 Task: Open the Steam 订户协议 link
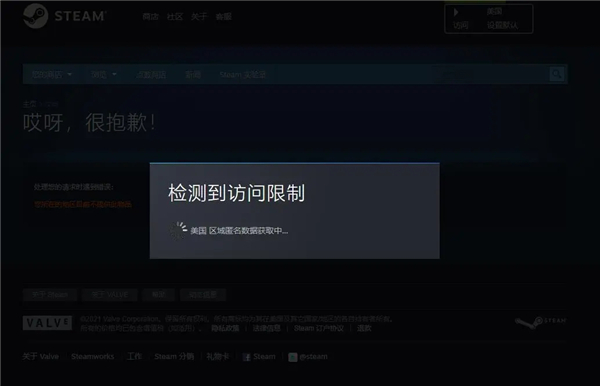[x=319, y=328]
